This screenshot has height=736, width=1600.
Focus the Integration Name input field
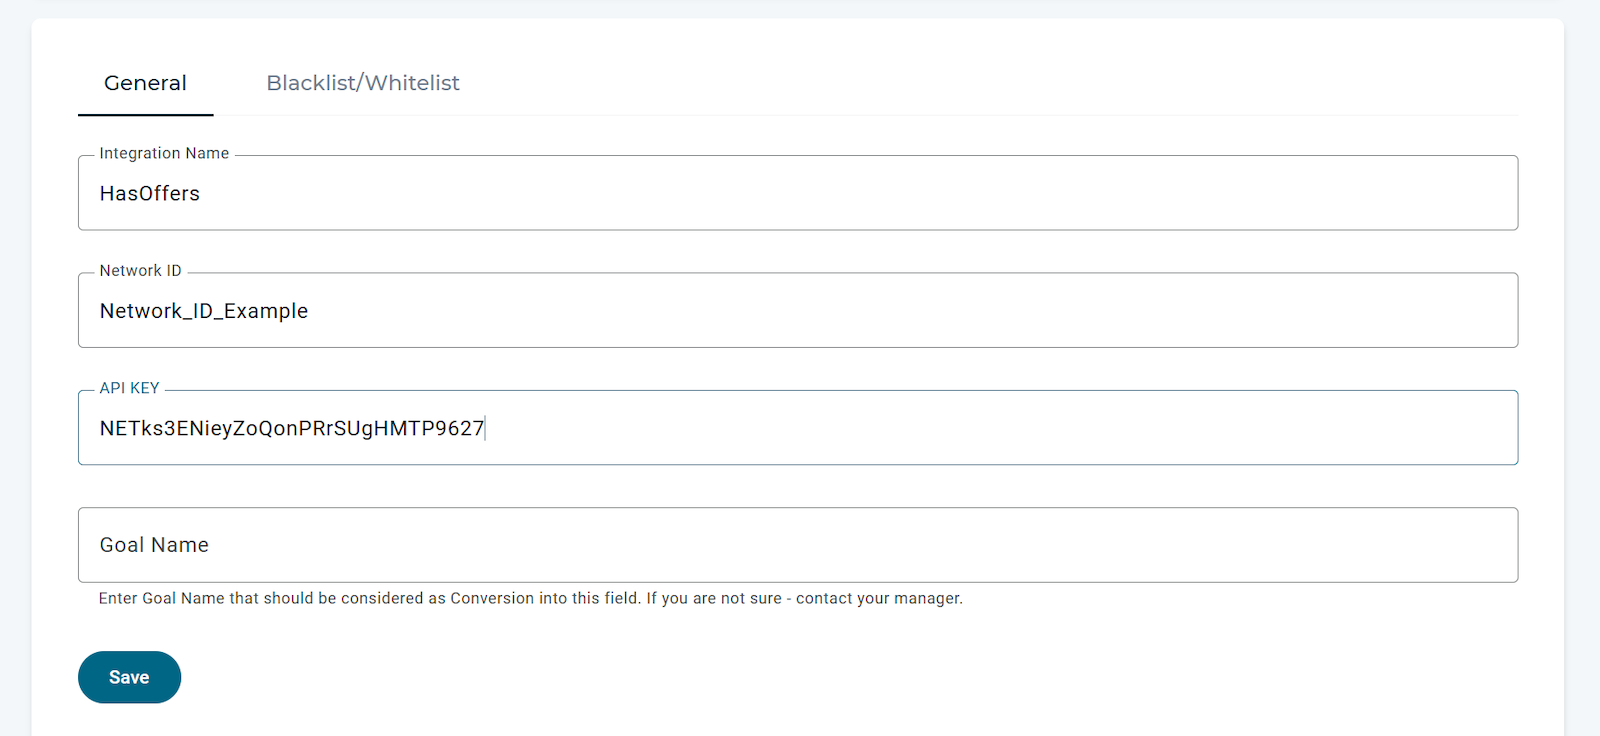[x=798, y=193]
